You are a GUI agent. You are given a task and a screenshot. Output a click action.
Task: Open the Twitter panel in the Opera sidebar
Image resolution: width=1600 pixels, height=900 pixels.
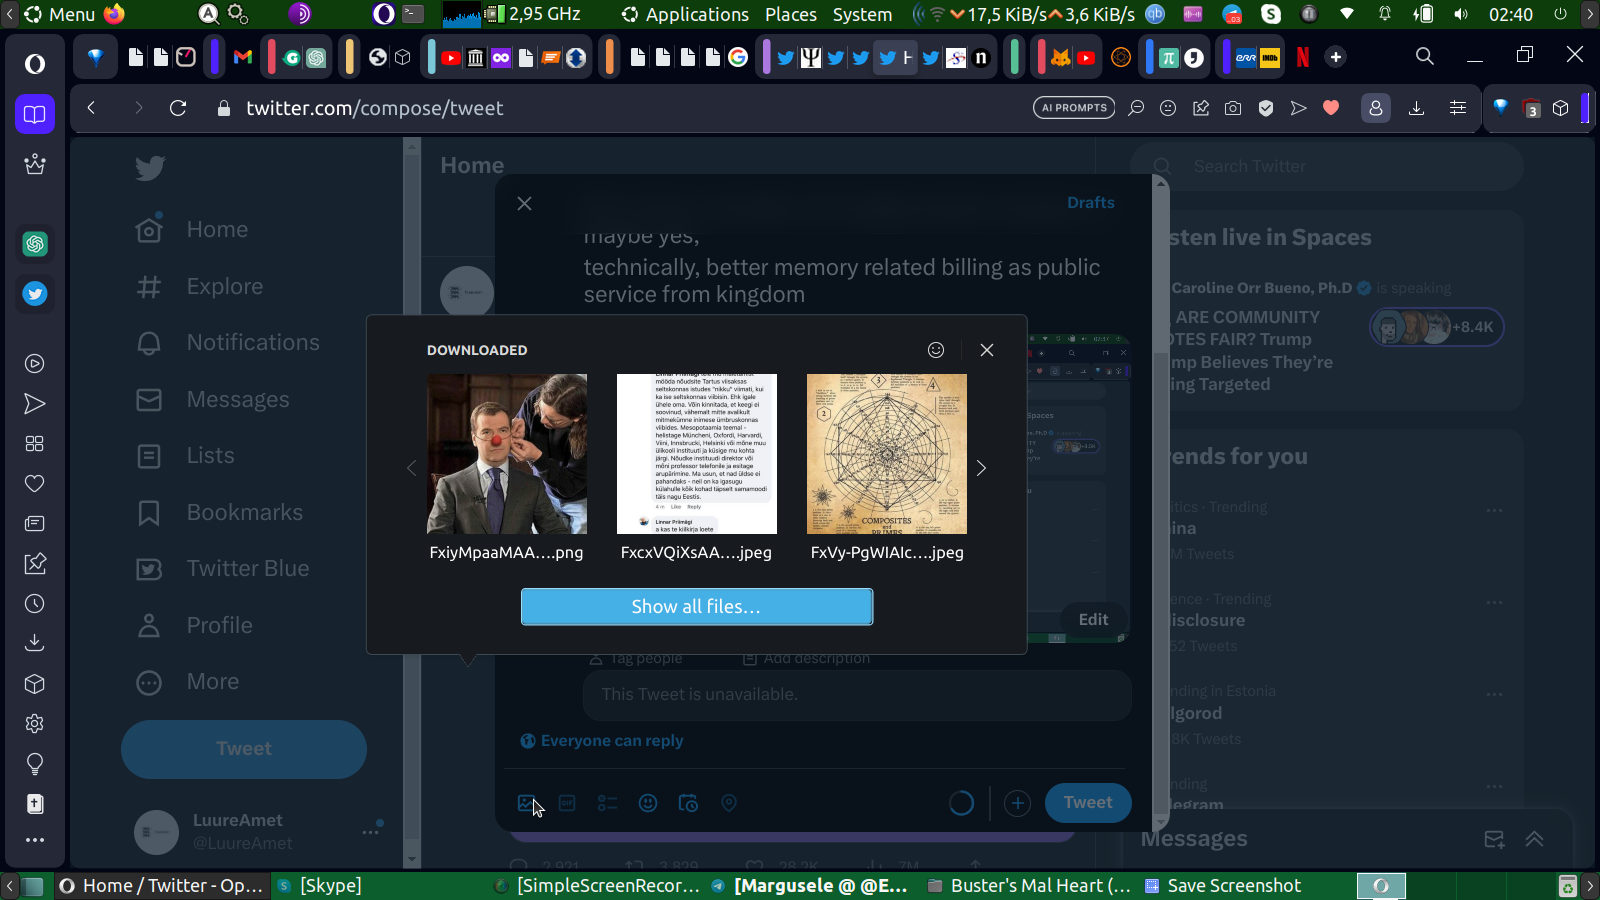pos(35,294)
